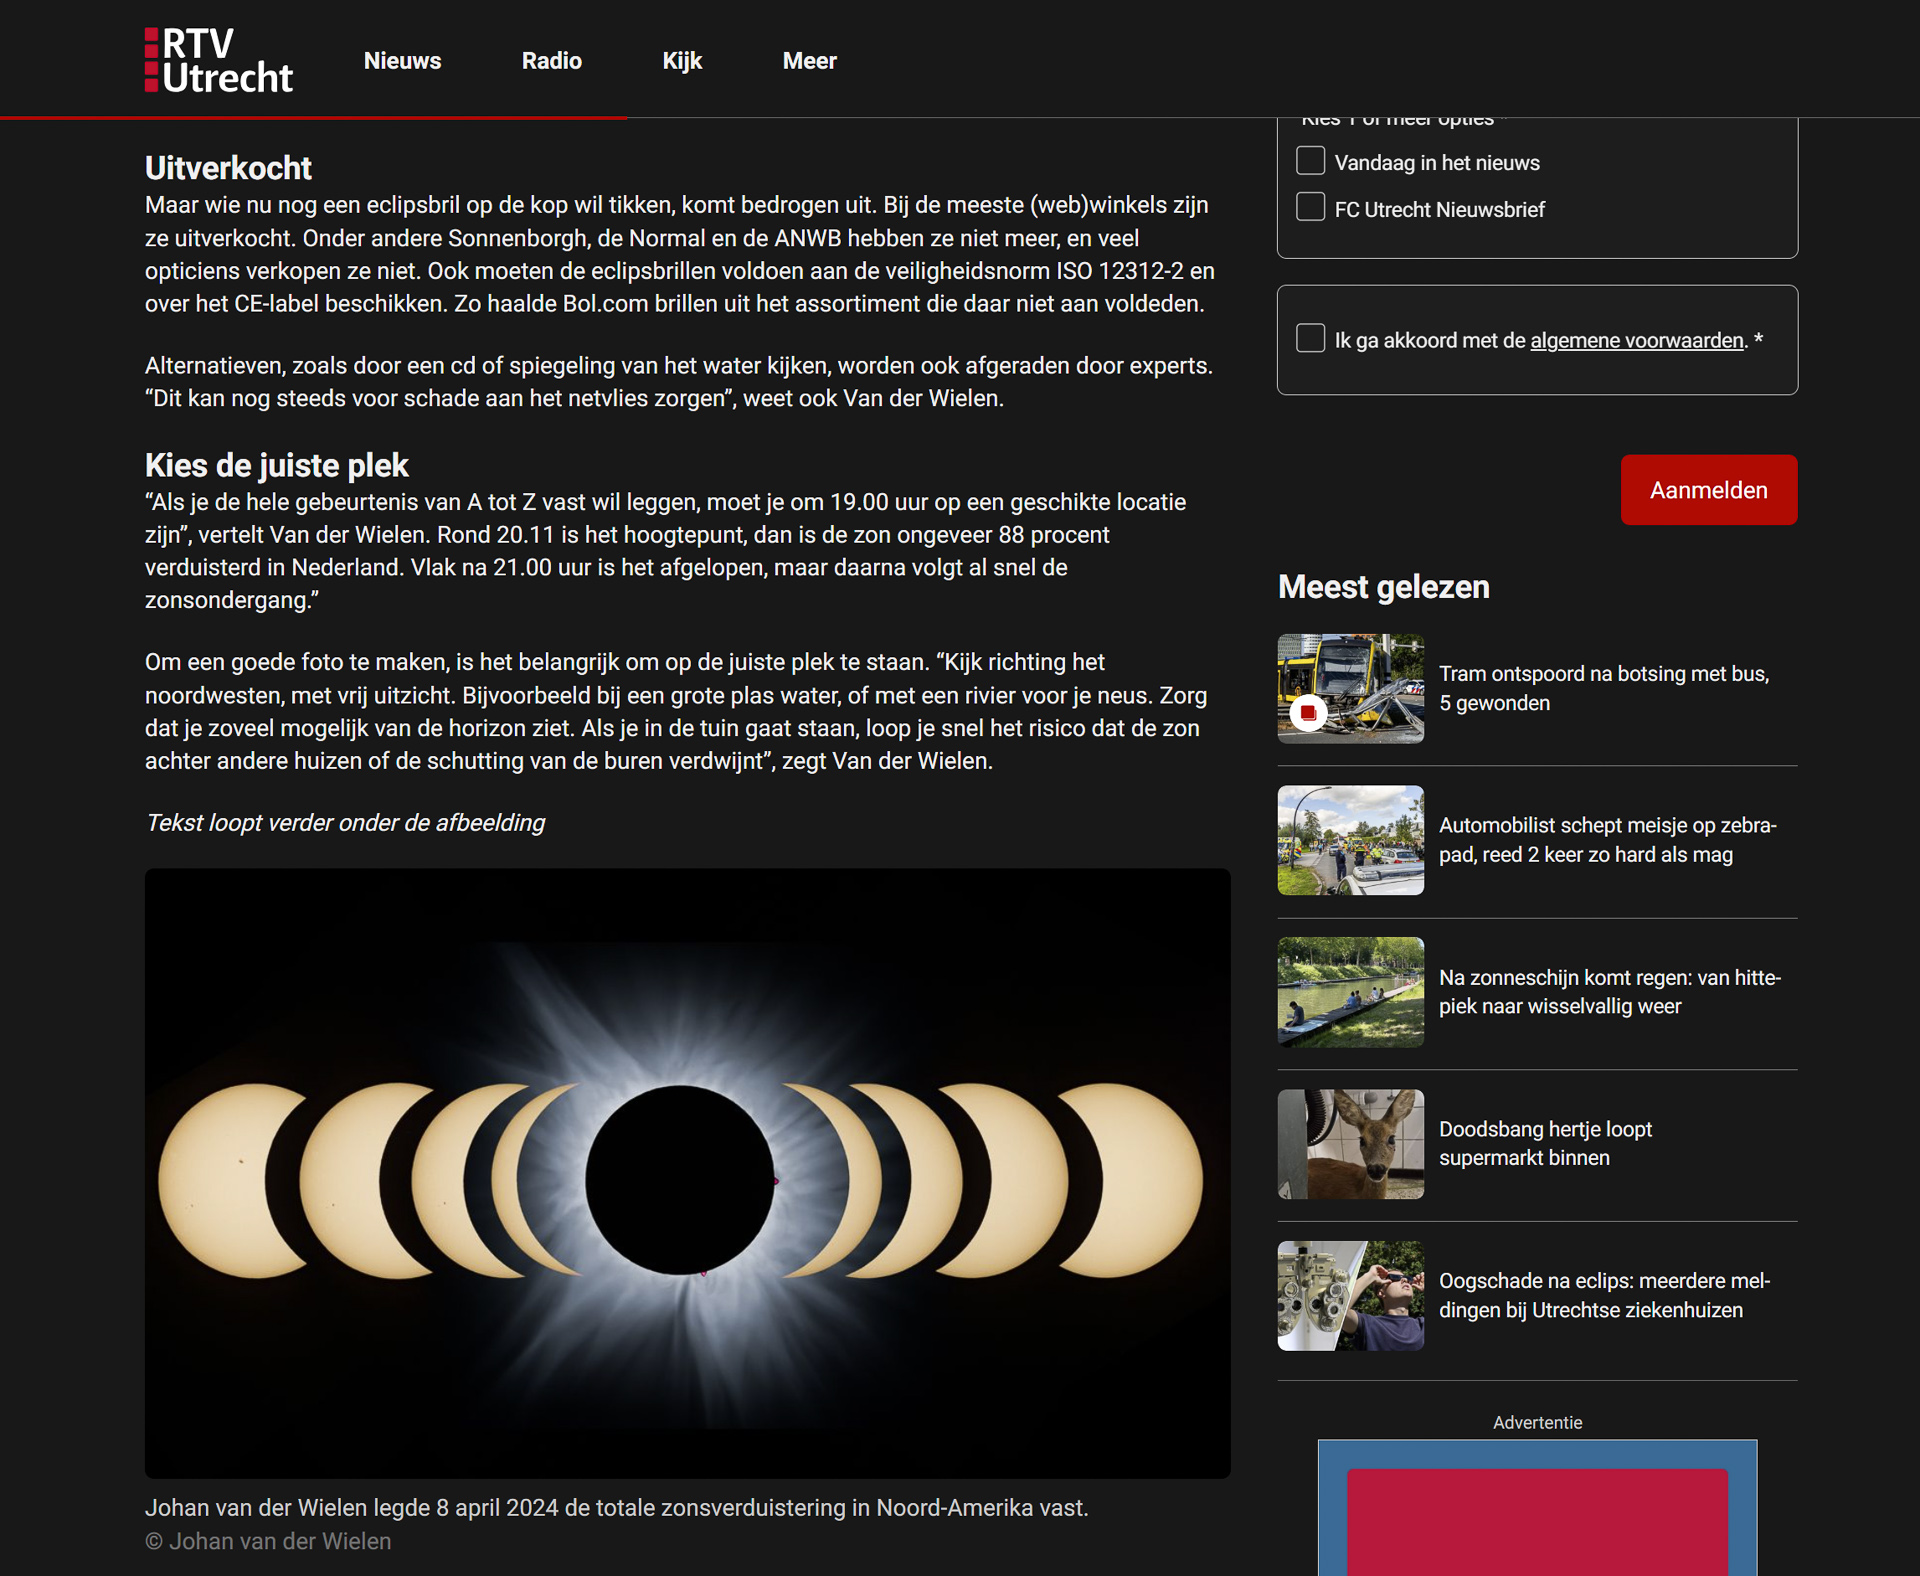
Task: Open the Kijk menu
Action: 682,61
